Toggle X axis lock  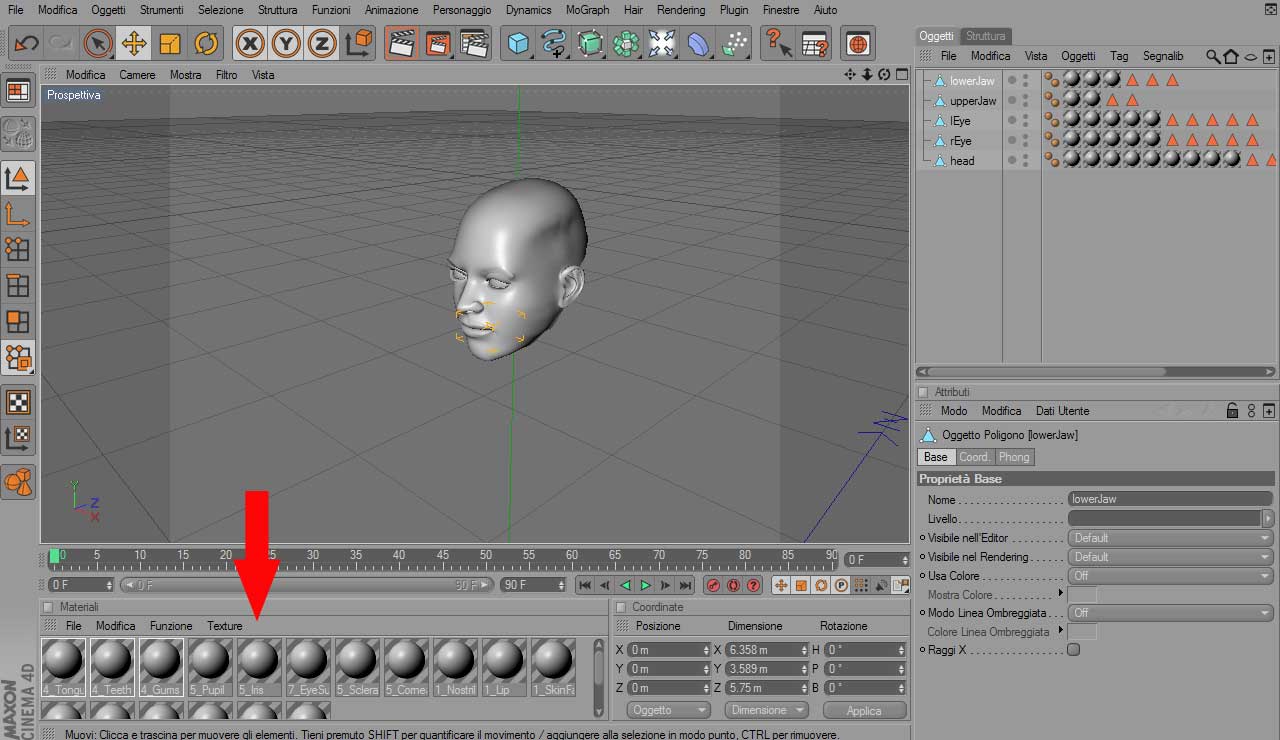click(250, 43)
